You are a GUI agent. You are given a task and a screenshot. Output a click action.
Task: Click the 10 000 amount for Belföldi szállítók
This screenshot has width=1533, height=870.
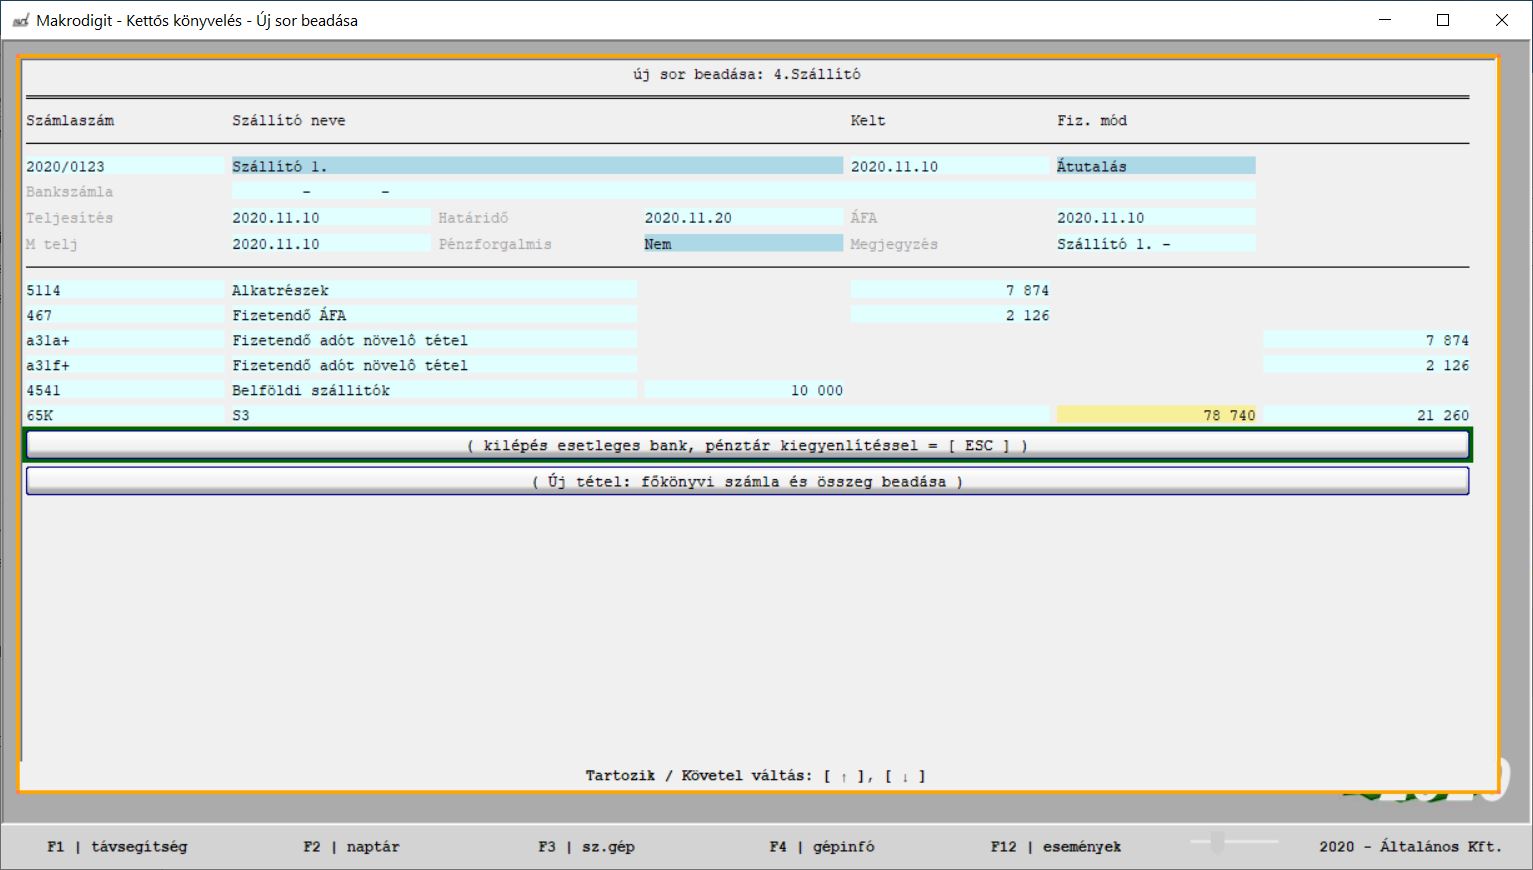[743, 390]
